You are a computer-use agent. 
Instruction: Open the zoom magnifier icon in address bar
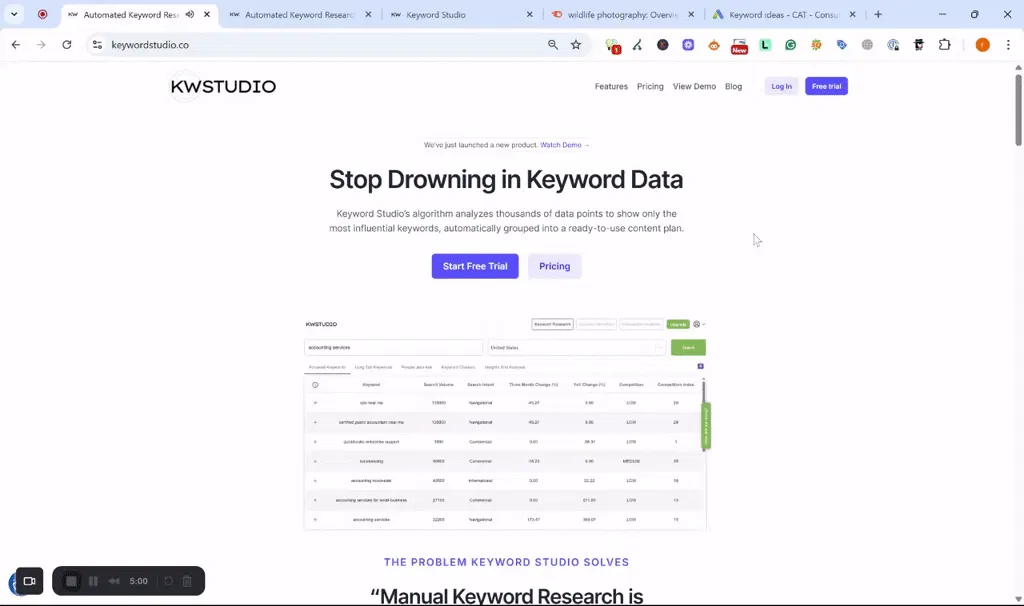coord(552,44)
